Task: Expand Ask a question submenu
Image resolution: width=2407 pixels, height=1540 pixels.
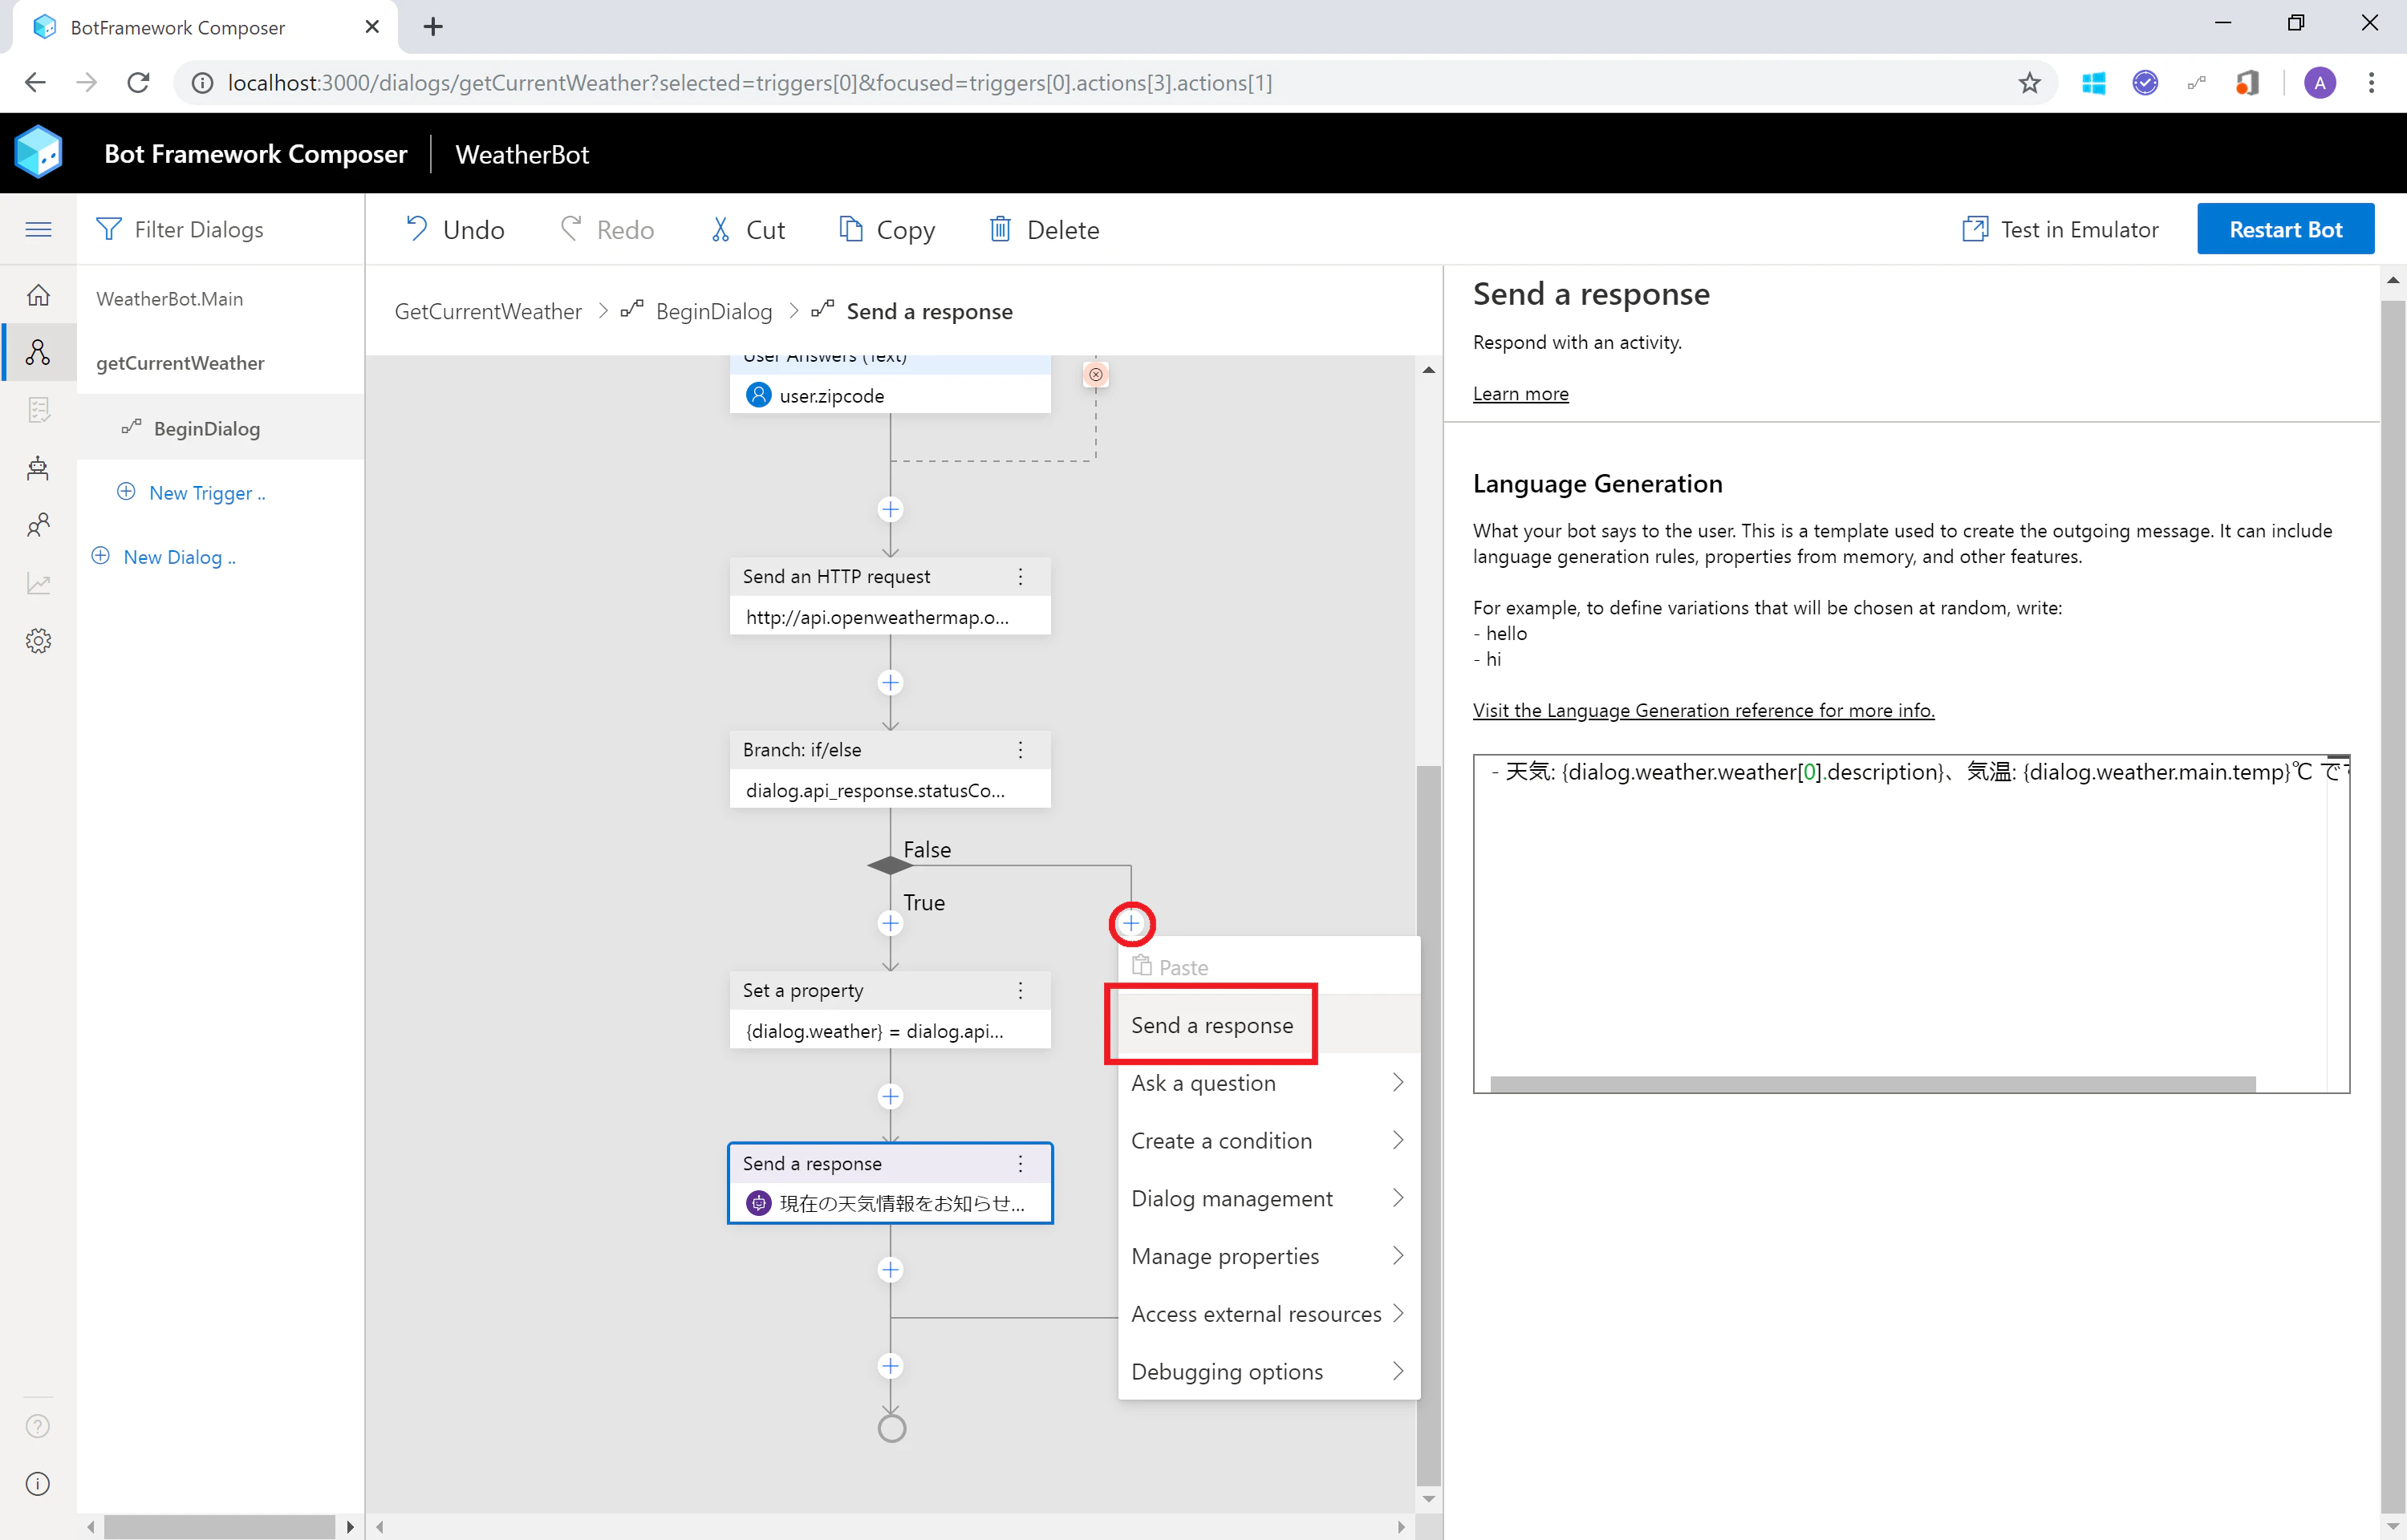Action: coord(1268,1083)
